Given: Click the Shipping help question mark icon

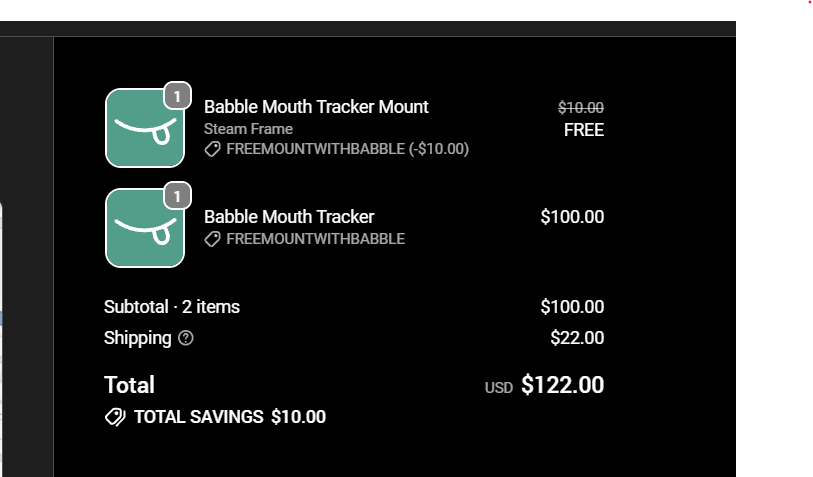Looking at the screenshot, I should tap(186, 338).
